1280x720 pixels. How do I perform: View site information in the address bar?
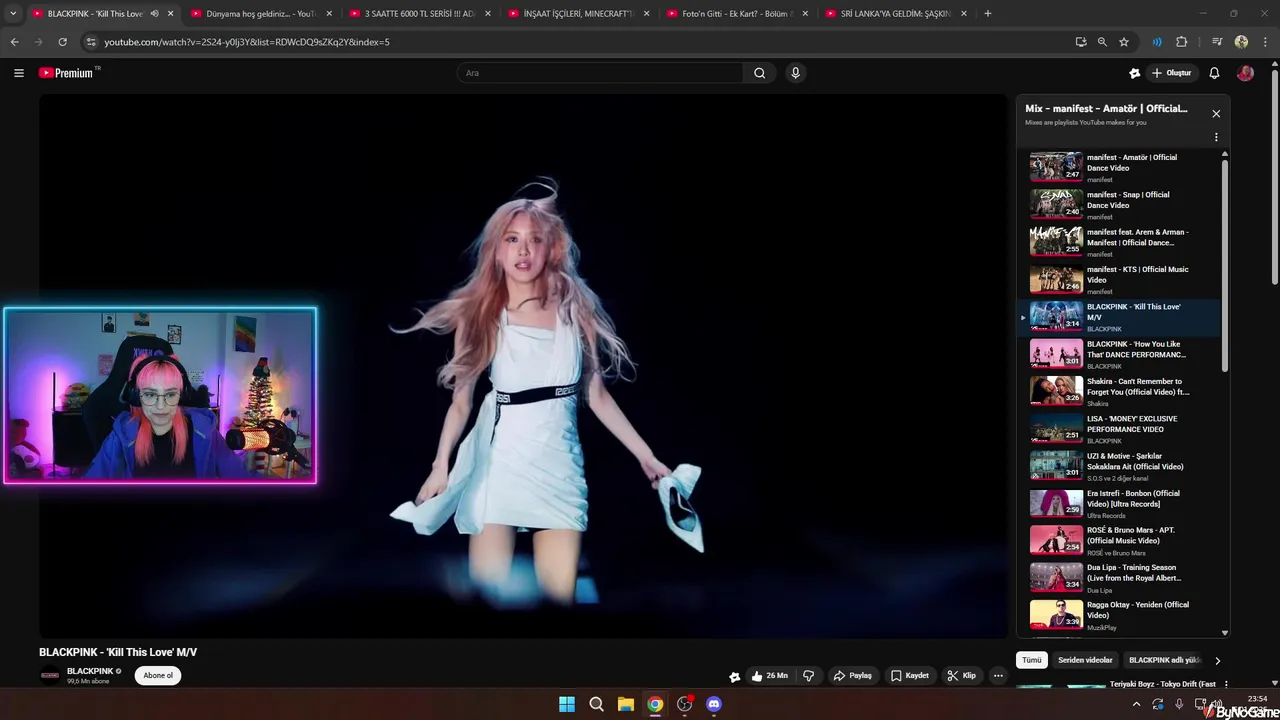(91, 42)
